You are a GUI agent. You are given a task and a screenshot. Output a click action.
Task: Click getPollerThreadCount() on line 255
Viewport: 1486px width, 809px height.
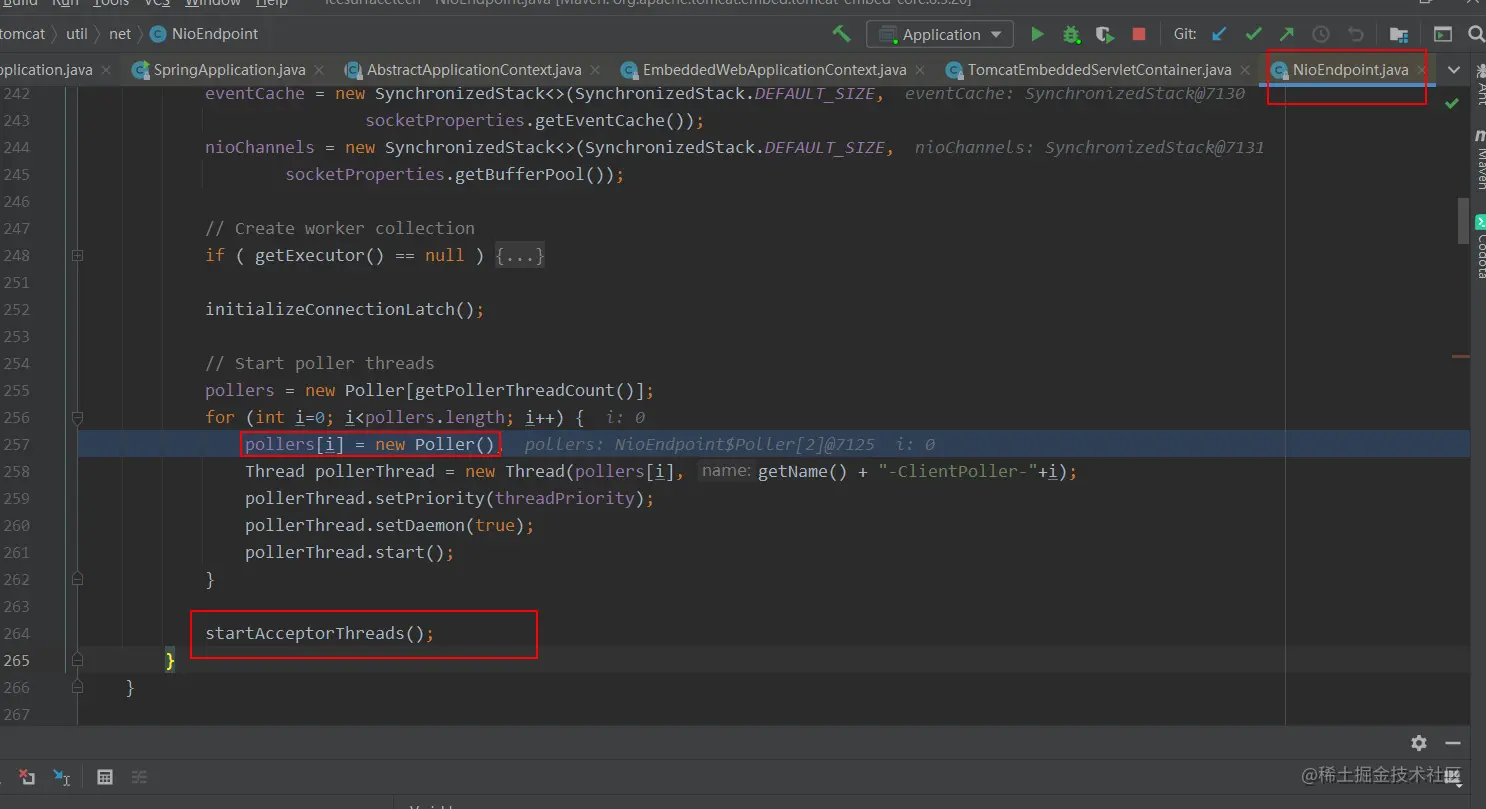(524, 390)
